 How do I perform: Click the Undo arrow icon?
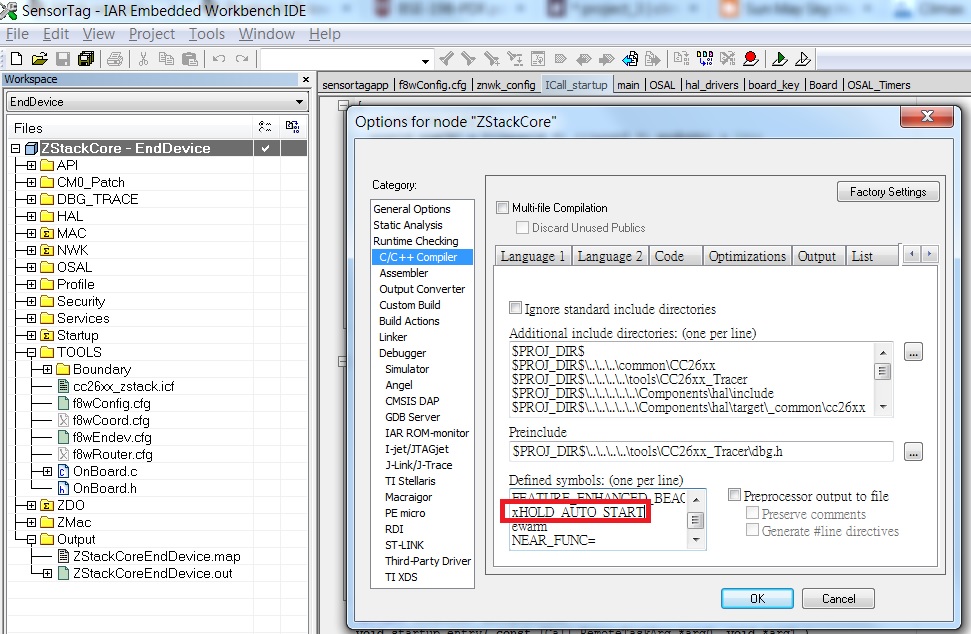(219, 59)
